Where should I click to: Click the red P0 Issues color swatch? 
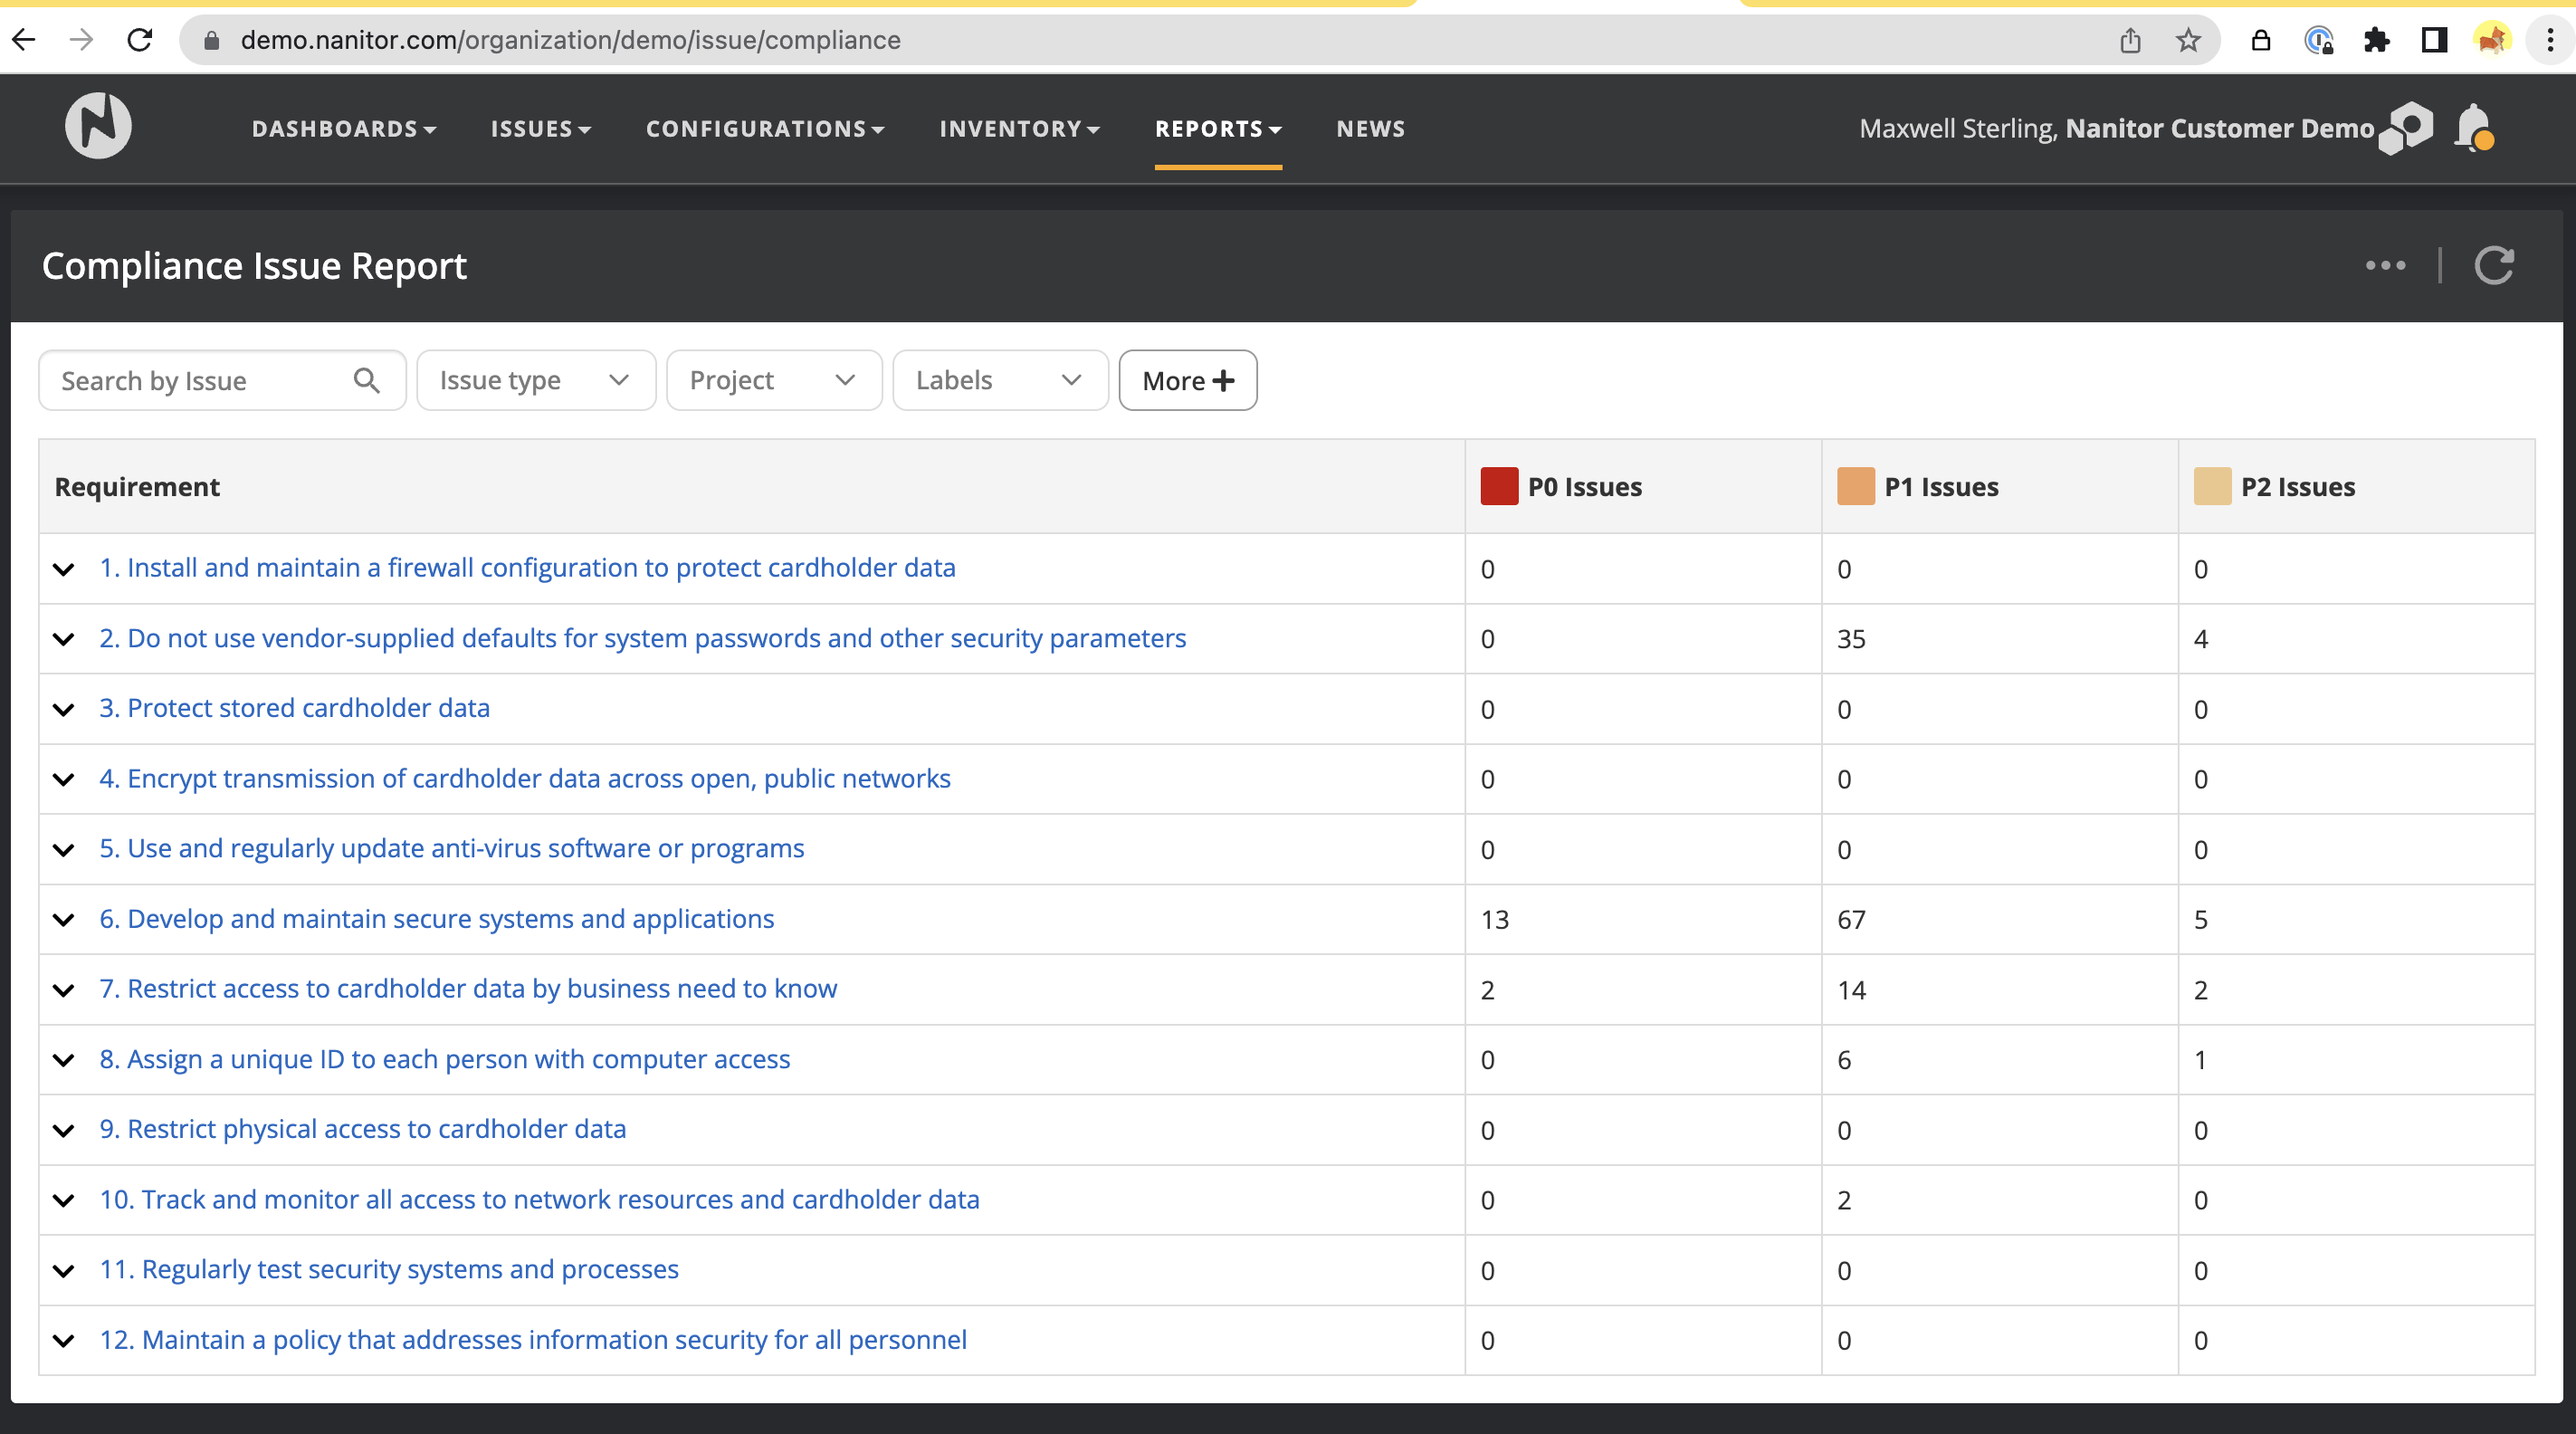point(1498,487)
